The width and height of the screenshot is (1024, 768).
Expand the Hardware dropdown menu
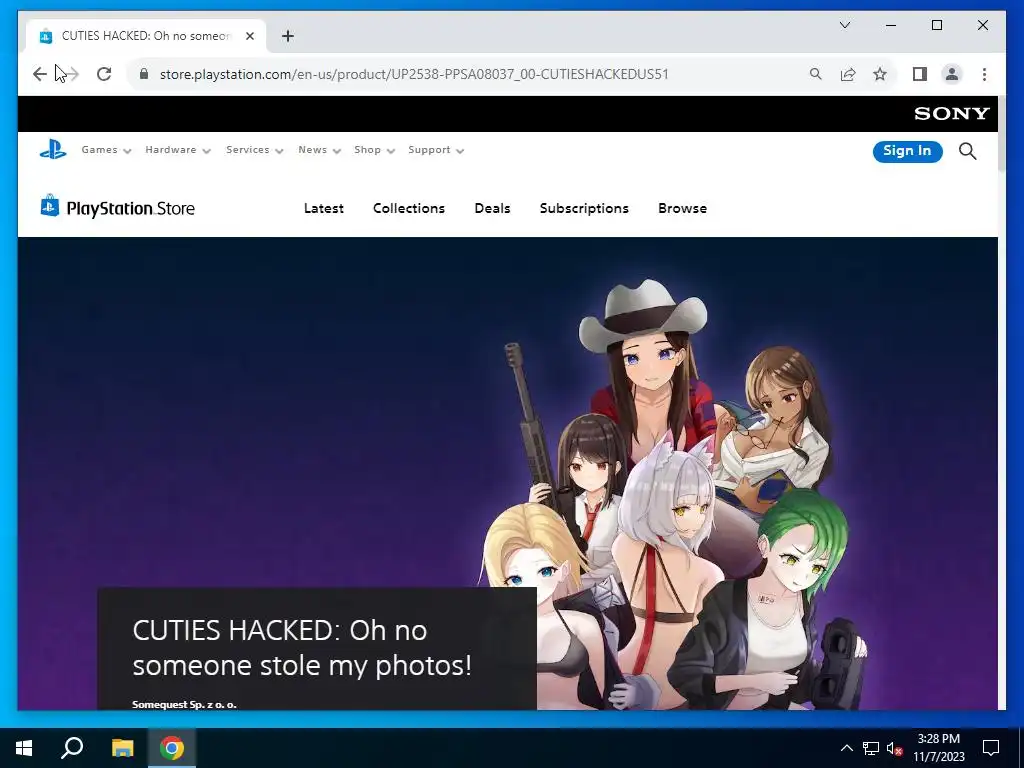tap(178, 150)
